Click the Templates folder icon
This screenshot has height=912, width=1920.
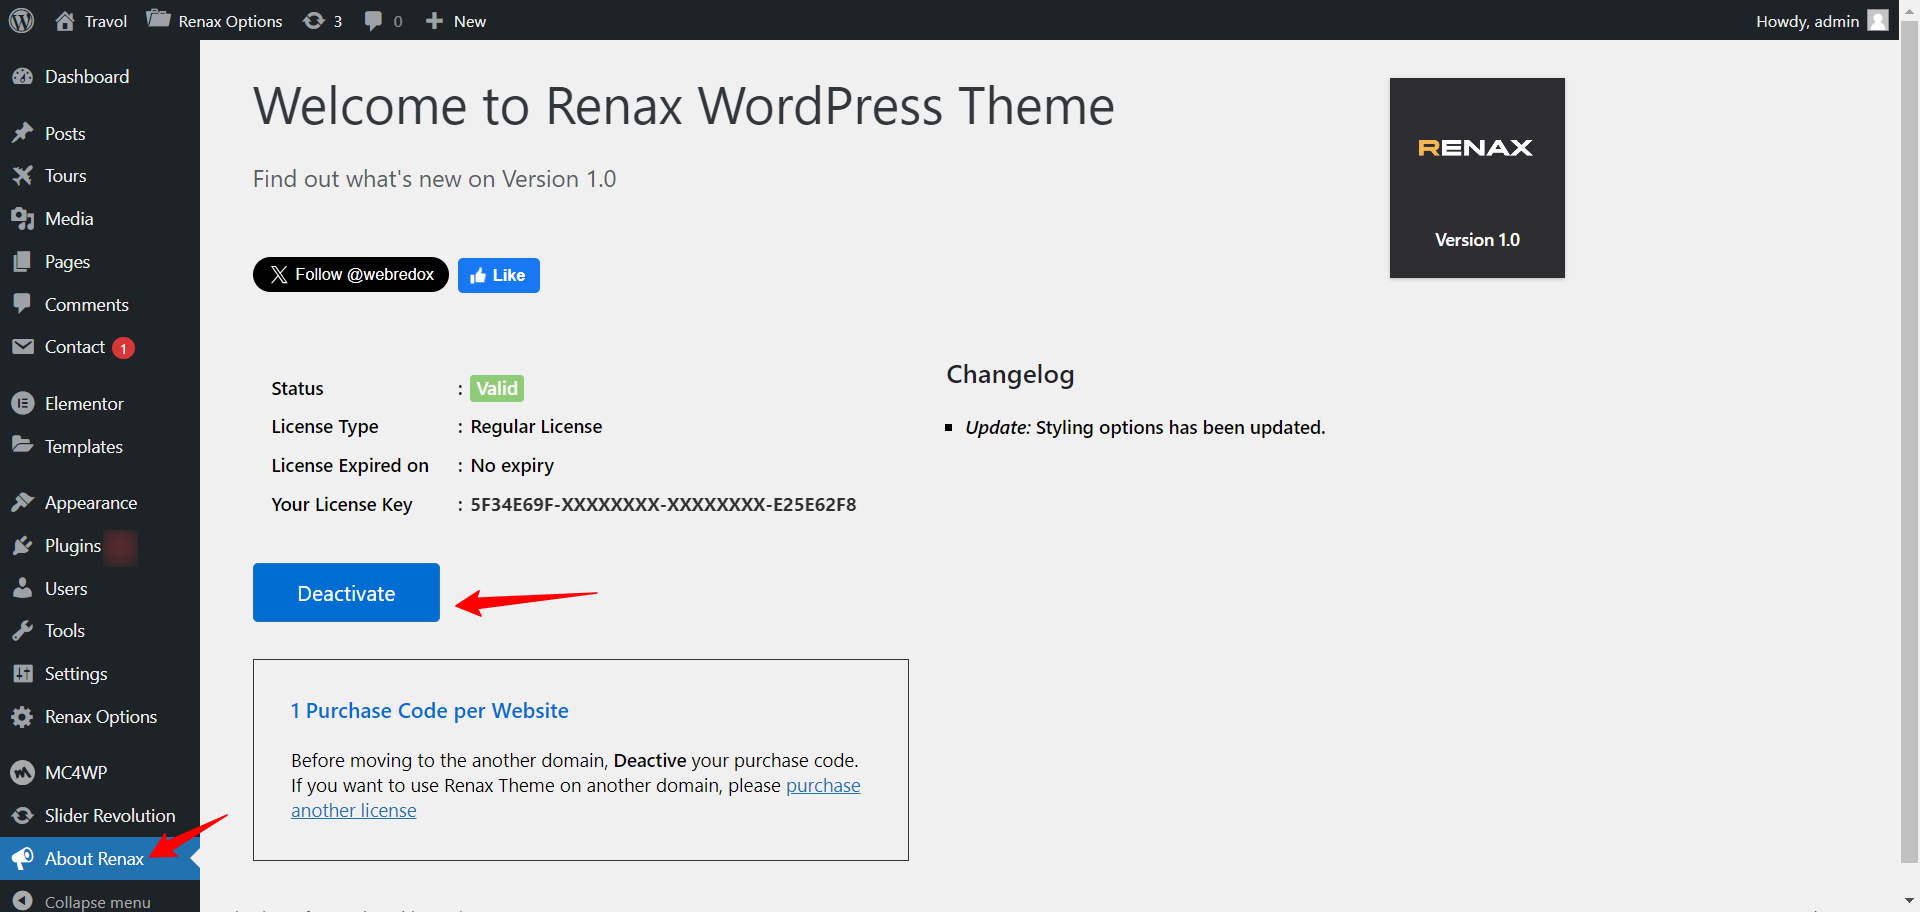click(22, 445)
